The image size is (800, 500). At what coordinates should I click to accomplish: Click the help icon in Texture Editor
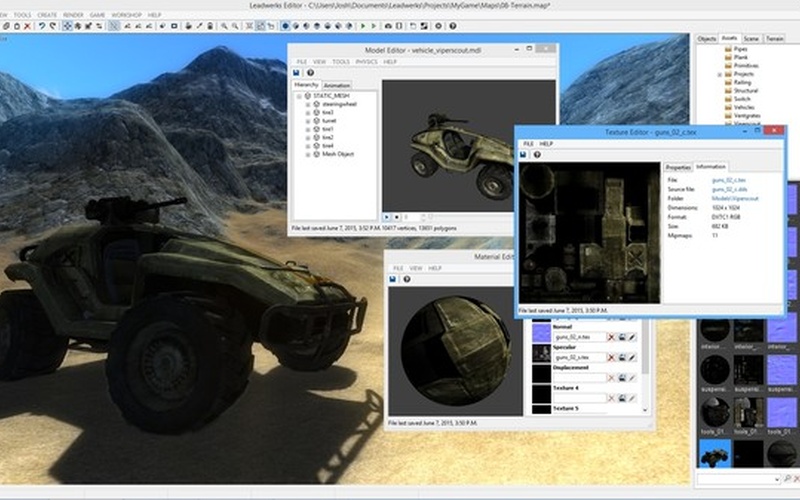pyautogui.click(x=537, y=155)
